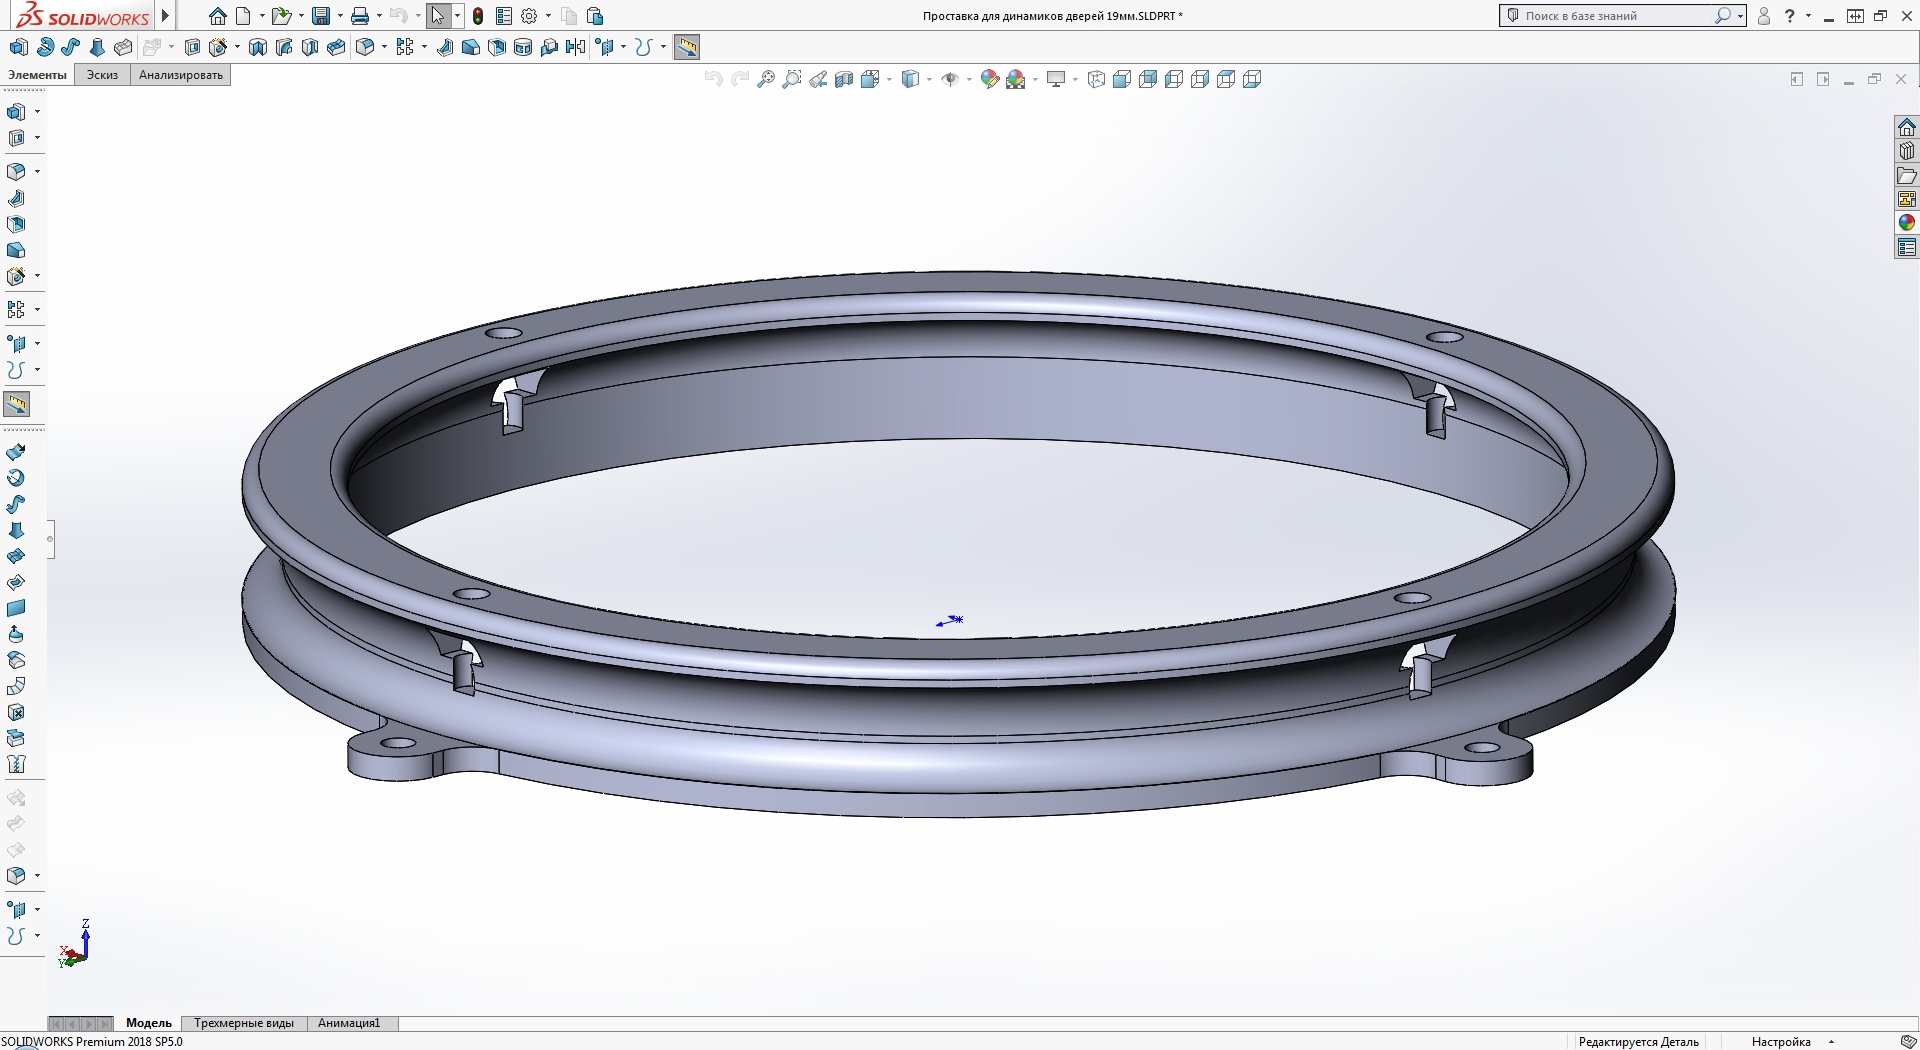
Task: Click the Rebuild traffic light icon
Action: point(478,16)
